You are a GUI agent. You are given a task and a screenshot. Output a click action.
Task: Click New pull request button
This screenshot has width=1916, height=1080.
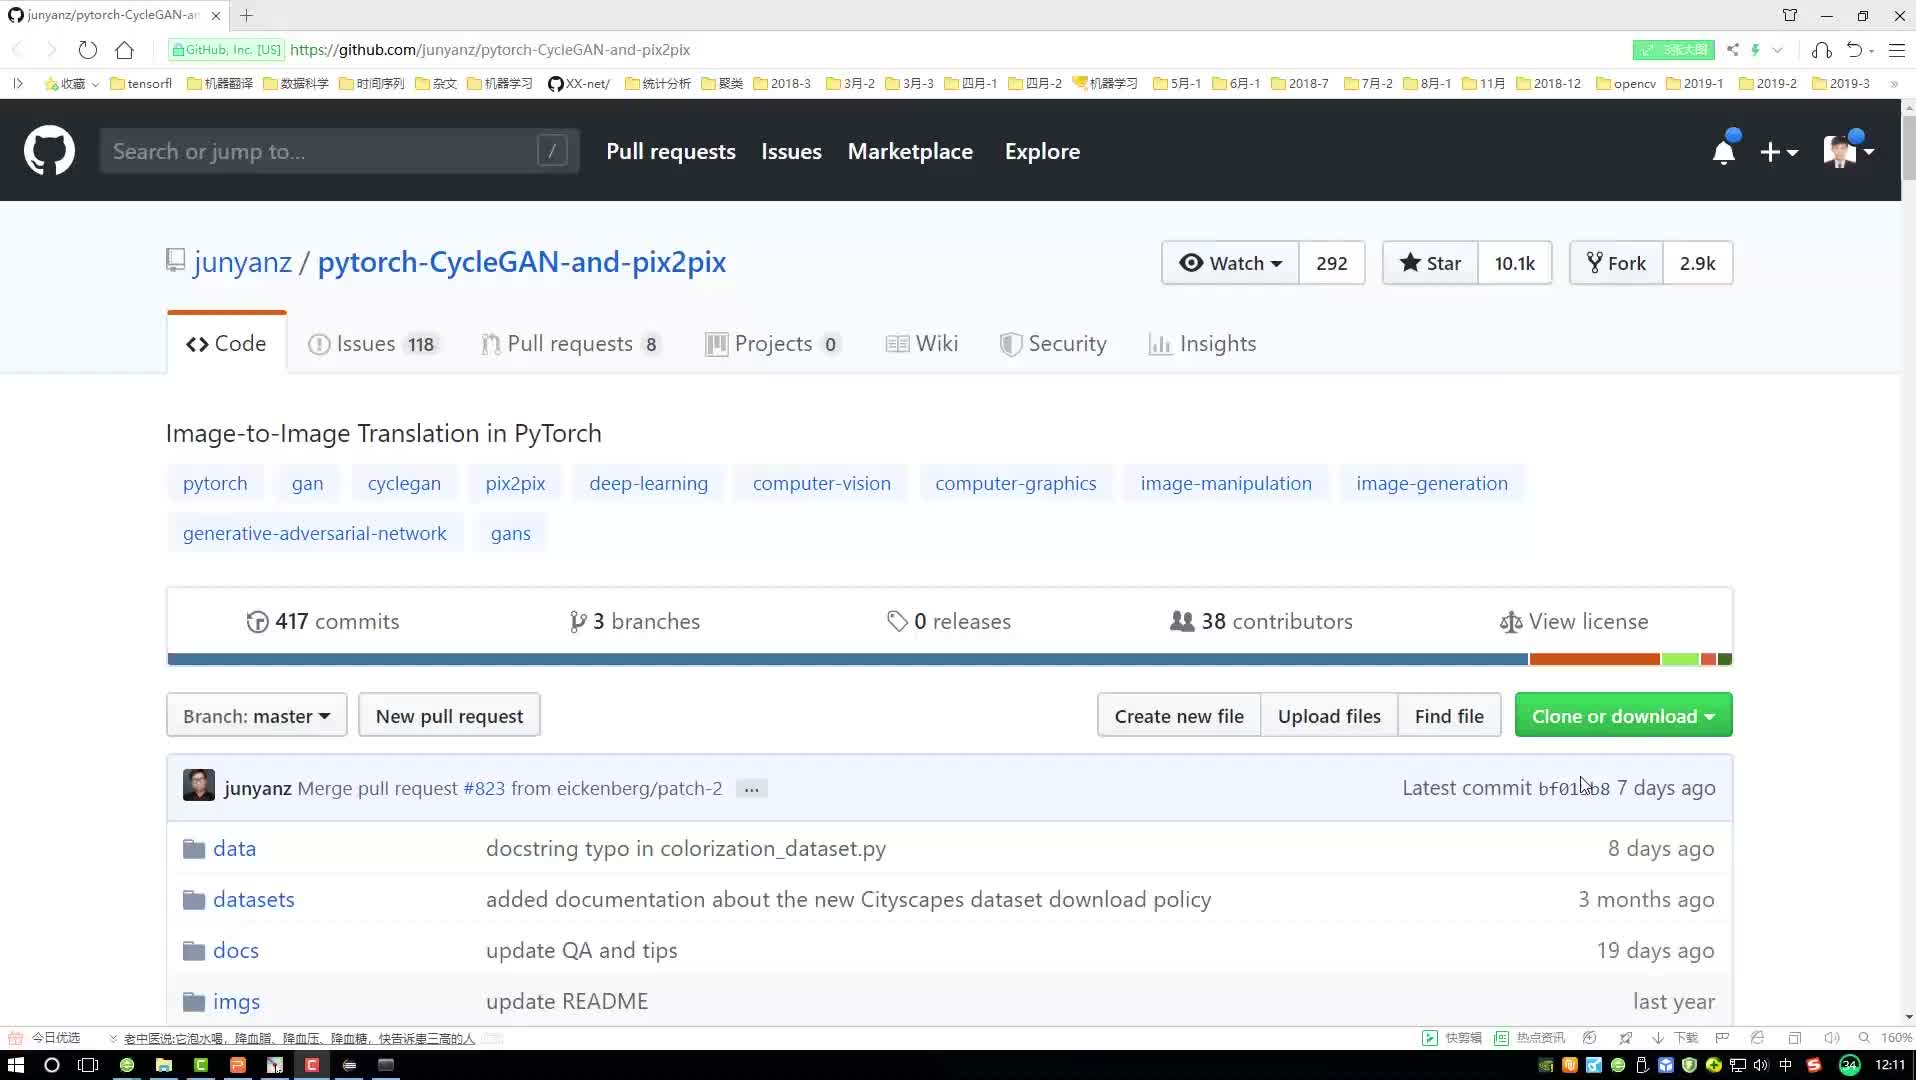pos(449,715)
